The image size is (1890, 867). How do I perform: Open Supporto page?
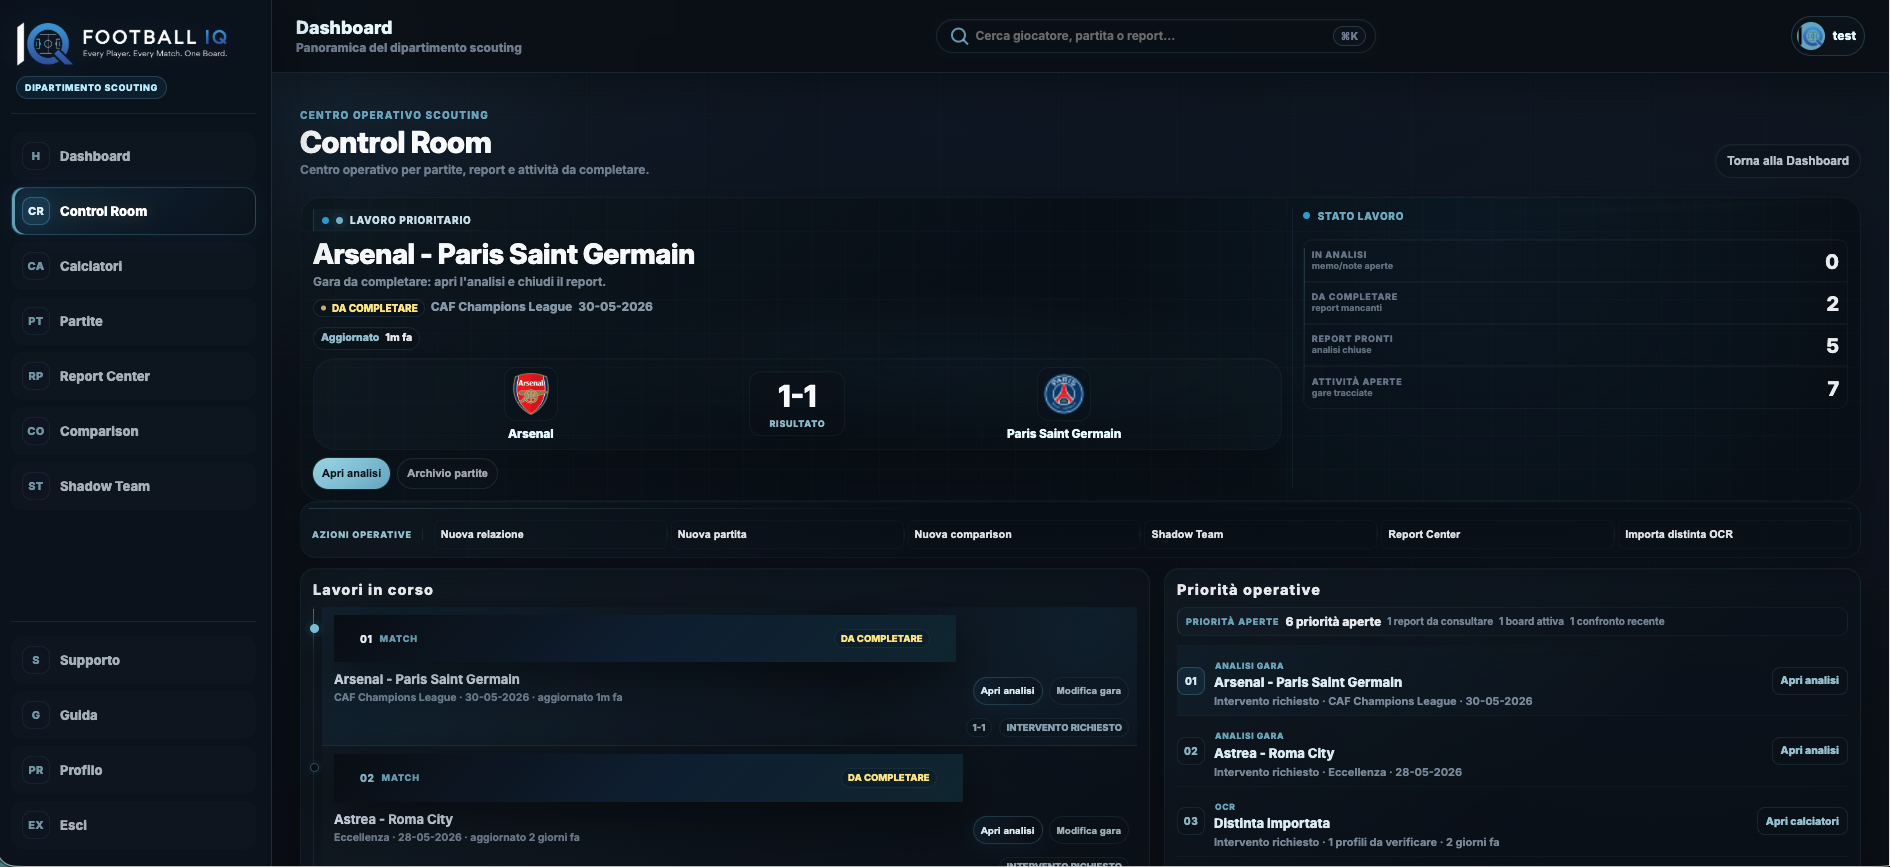coord(134,660)
